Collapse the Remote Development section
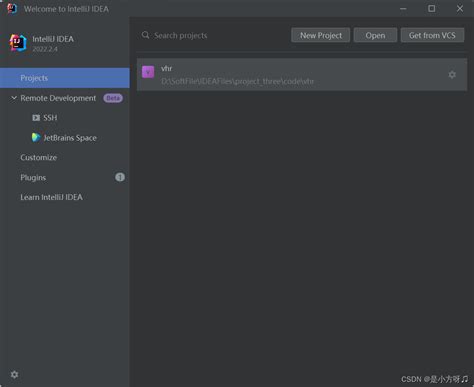The image size is (474, 387). 14,98
